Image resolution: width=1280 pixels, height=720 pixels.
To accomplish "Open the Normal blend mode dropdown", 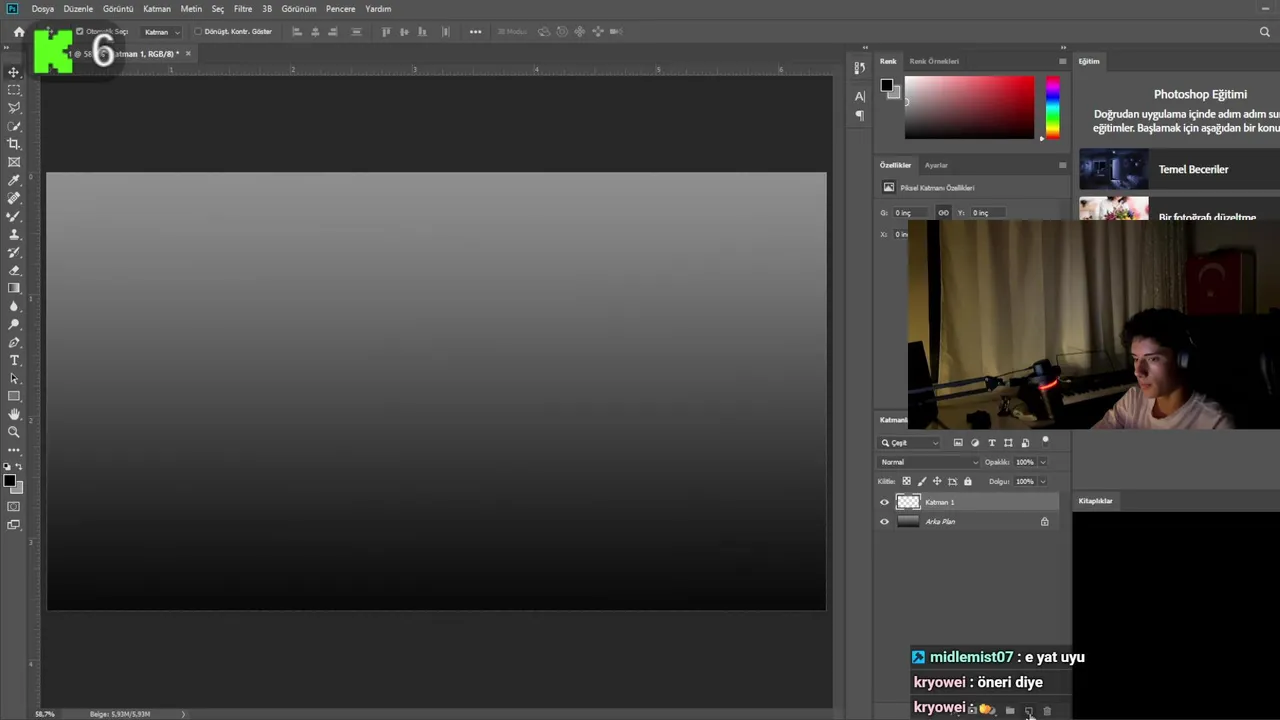I will (x=929, y=462).
